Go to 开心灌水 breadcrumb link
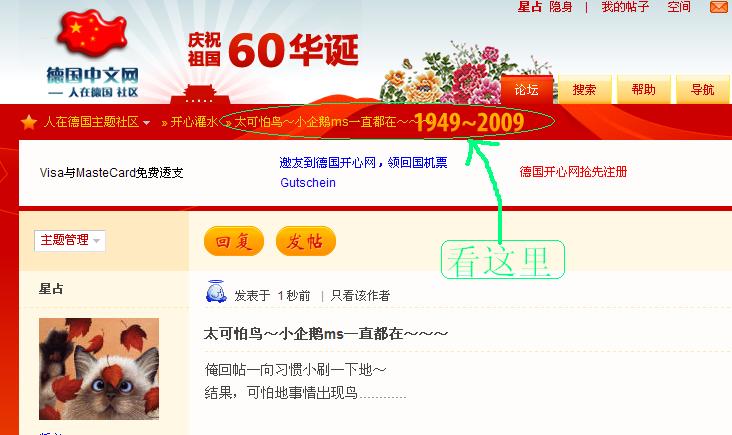Image resolution: width=732 pixels, height=435 pixels. [x=194, y=122]
